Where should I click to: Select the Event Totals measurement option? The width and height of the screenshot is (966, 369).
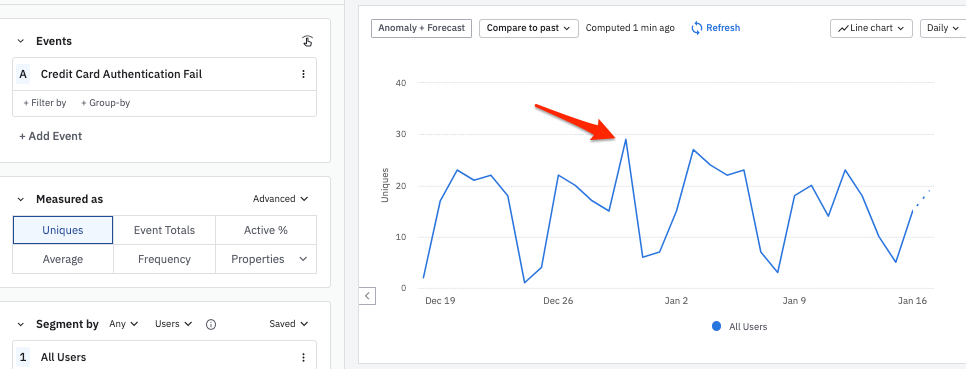coord(164,230)
